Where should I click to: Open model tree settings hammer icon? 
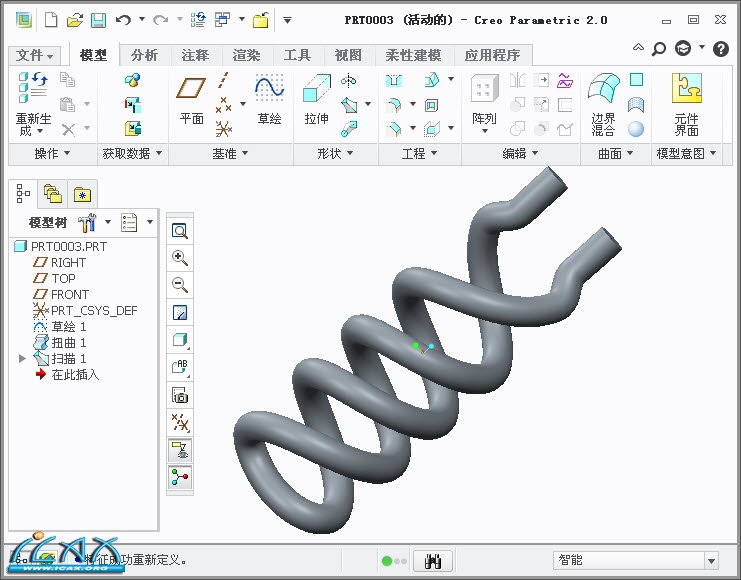(x=87, y=222)
